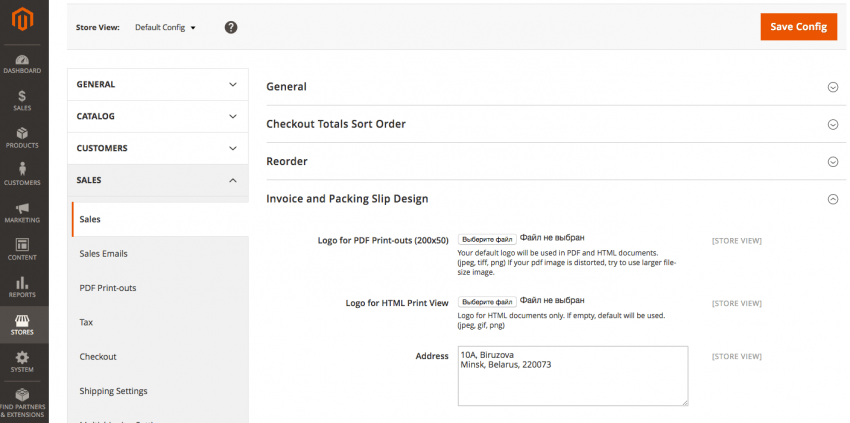This screenshot has height=423, width=850.
Task: Click the [STORE VIEW] text beside Address
Action: (x=737, y=356)
